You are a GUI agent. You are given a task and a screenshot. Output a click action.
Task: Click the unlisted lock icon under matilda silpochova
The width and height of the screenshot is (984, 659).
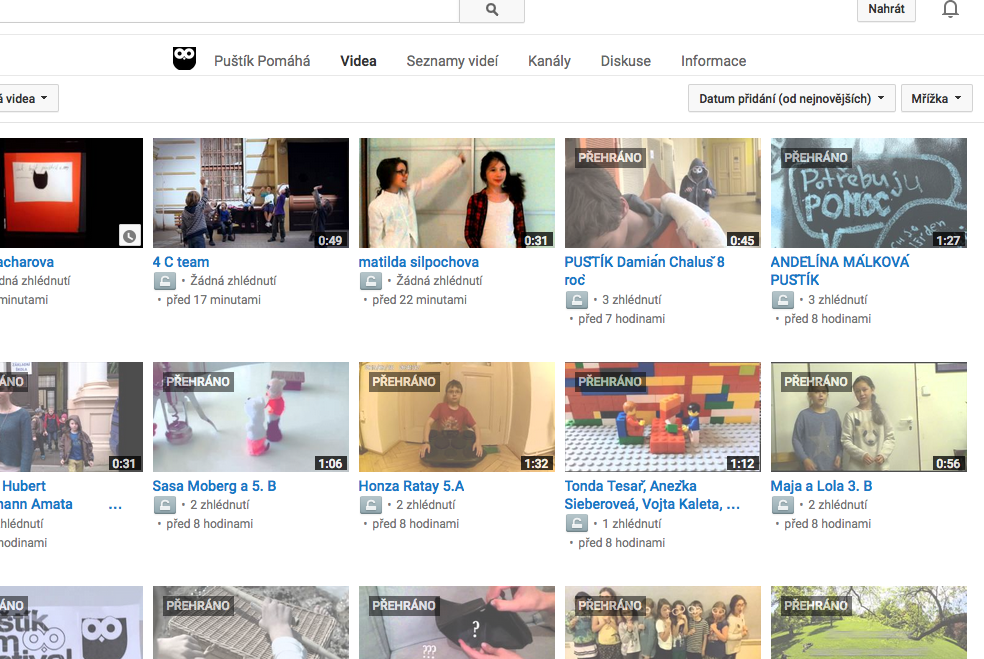pos(370,281)
